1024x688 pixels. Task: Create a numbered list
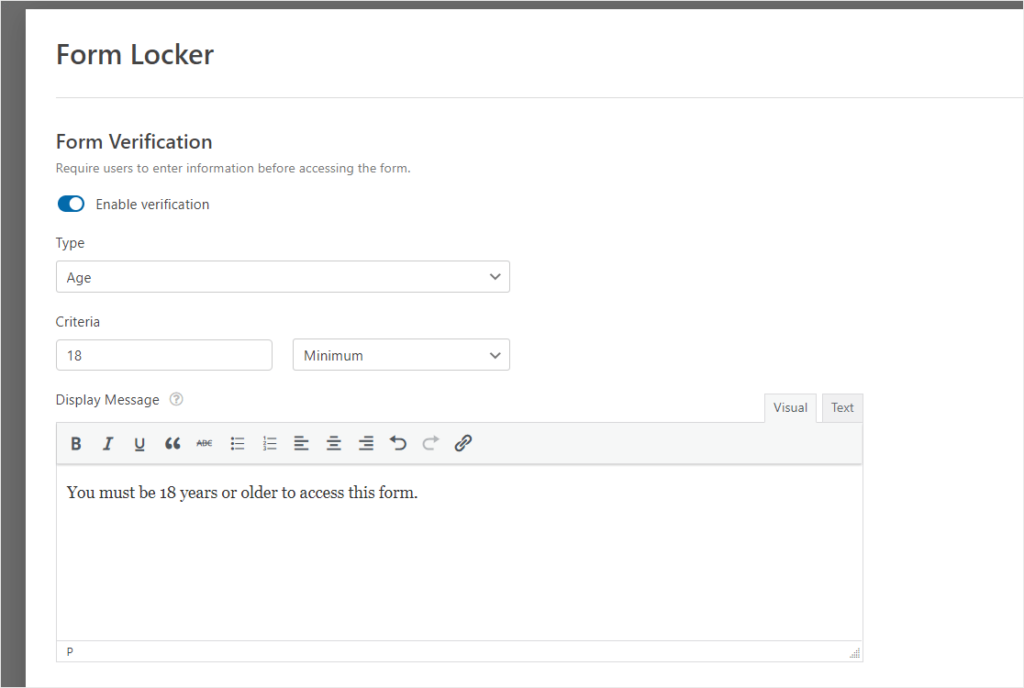pyautogui.click(x=269, y=443)
